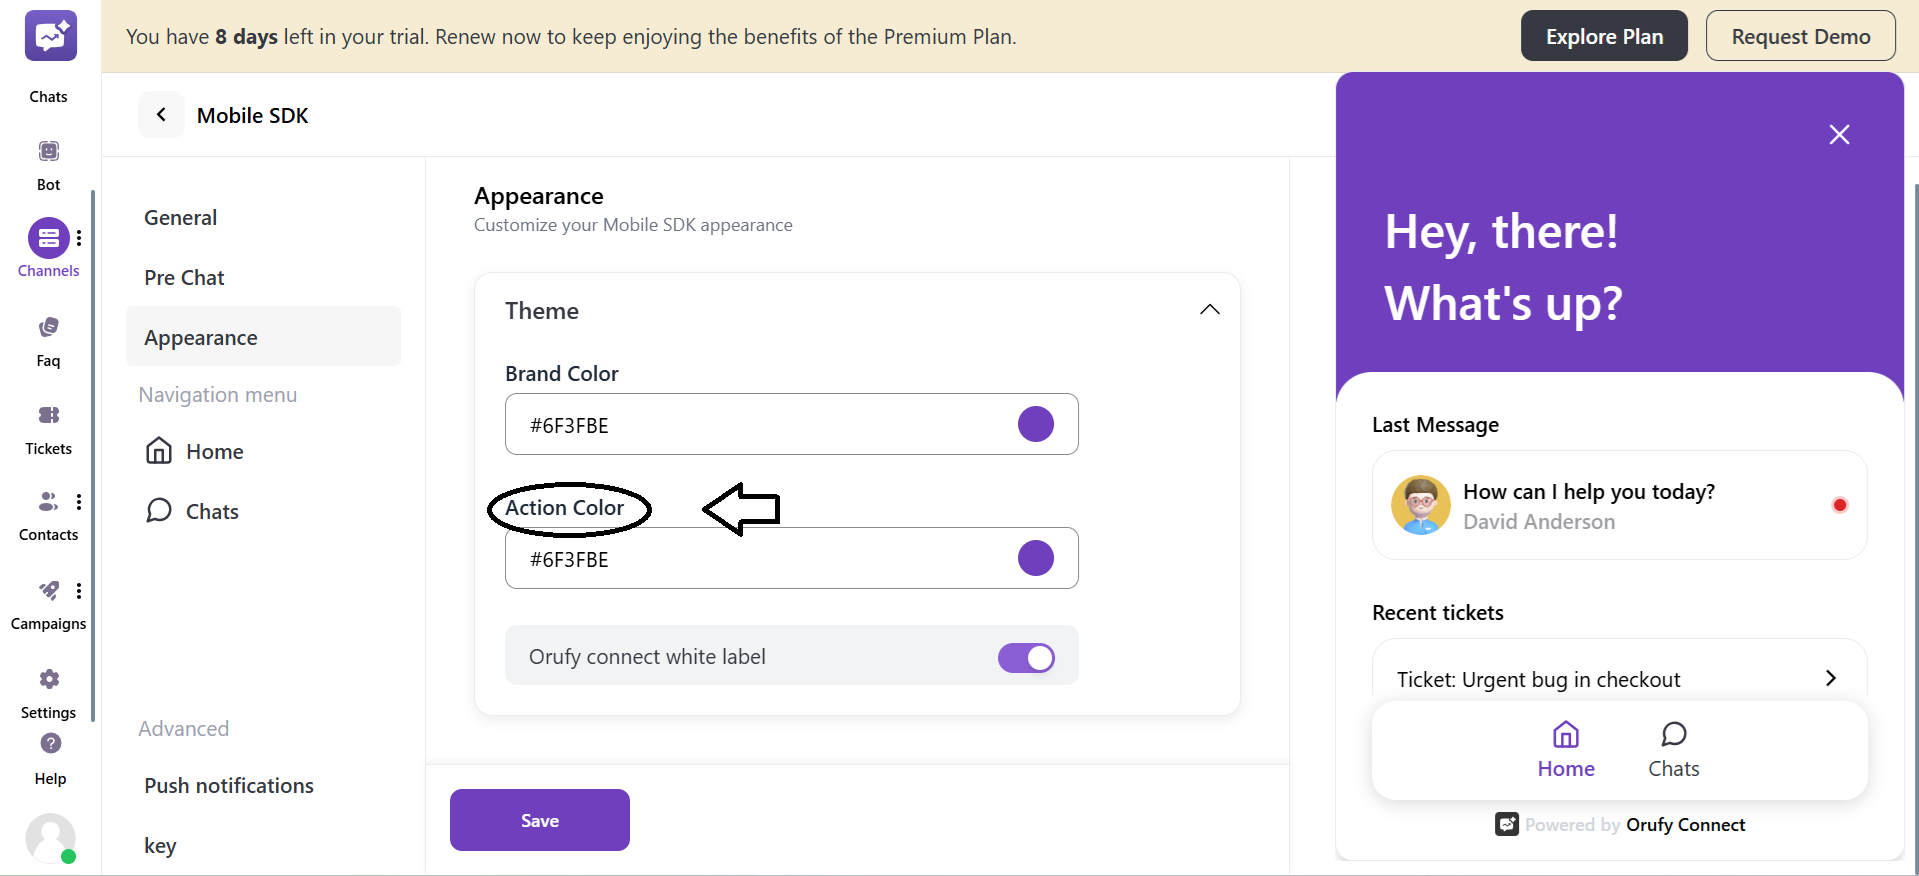Close the chat widget preview
Image resolution: width=1919 pixels, height=876 pixels.
point(1839,135)
